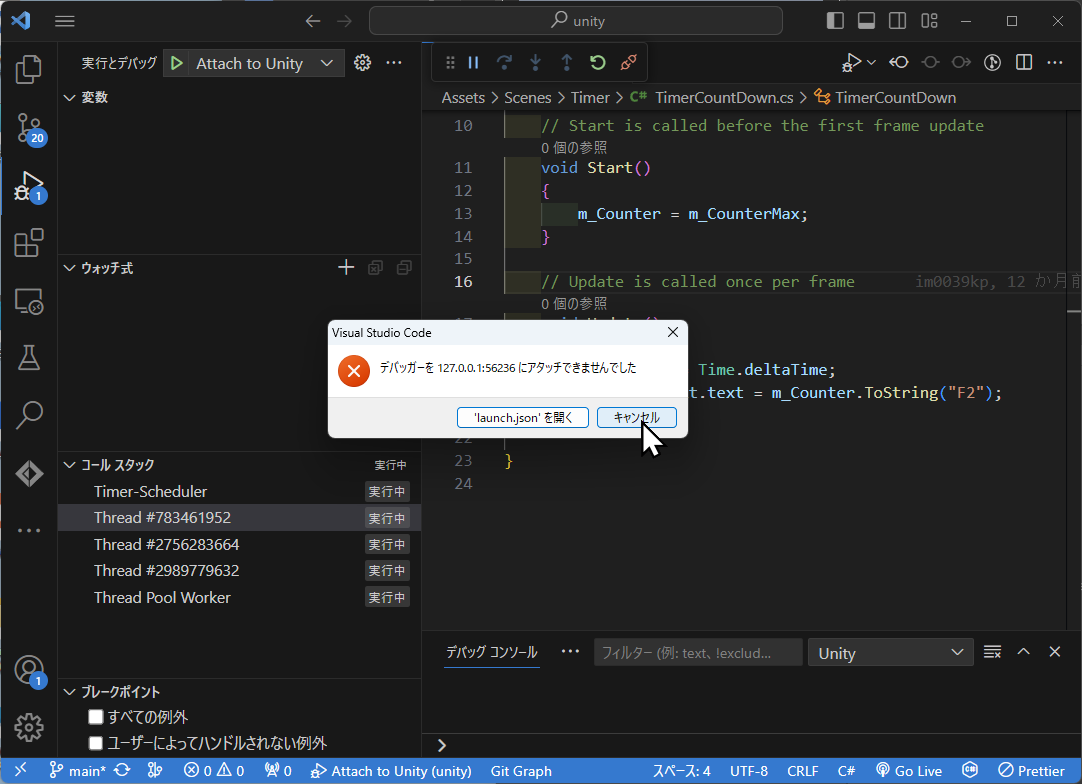Open Source Control view showing 20 changes

(28, 128)
